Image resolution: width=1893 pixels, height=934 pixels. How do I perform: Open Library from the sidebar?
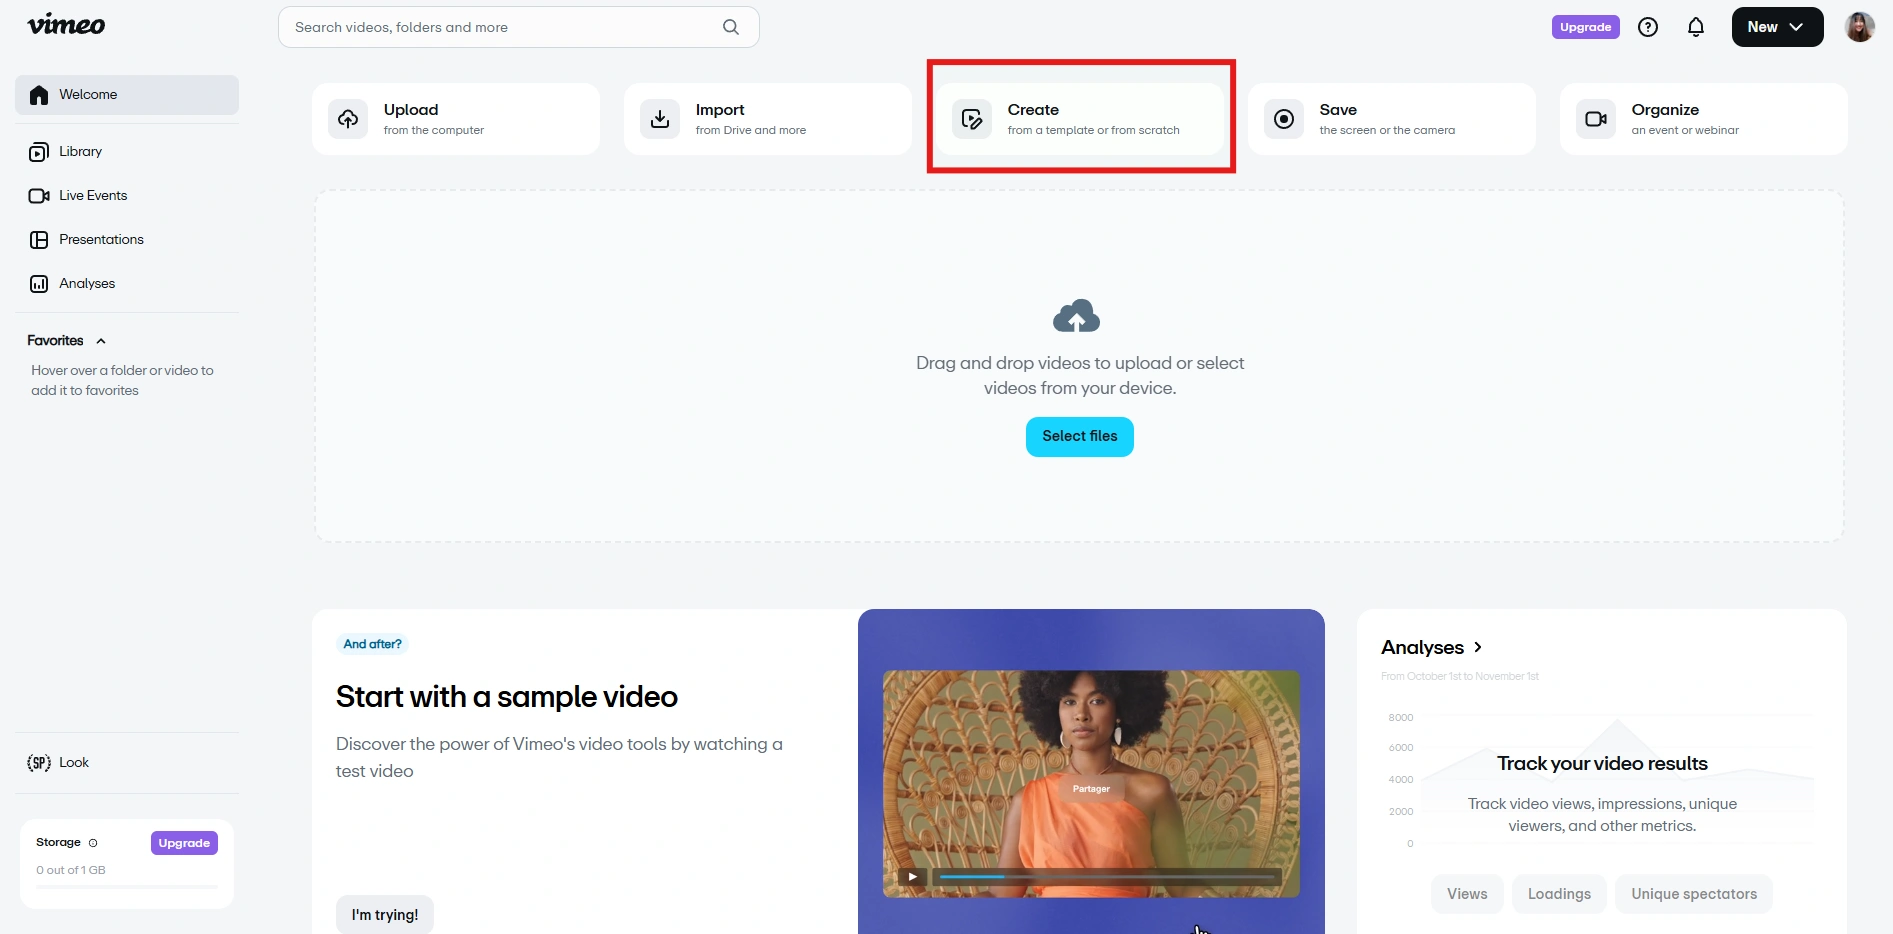[x=127, y=152]
